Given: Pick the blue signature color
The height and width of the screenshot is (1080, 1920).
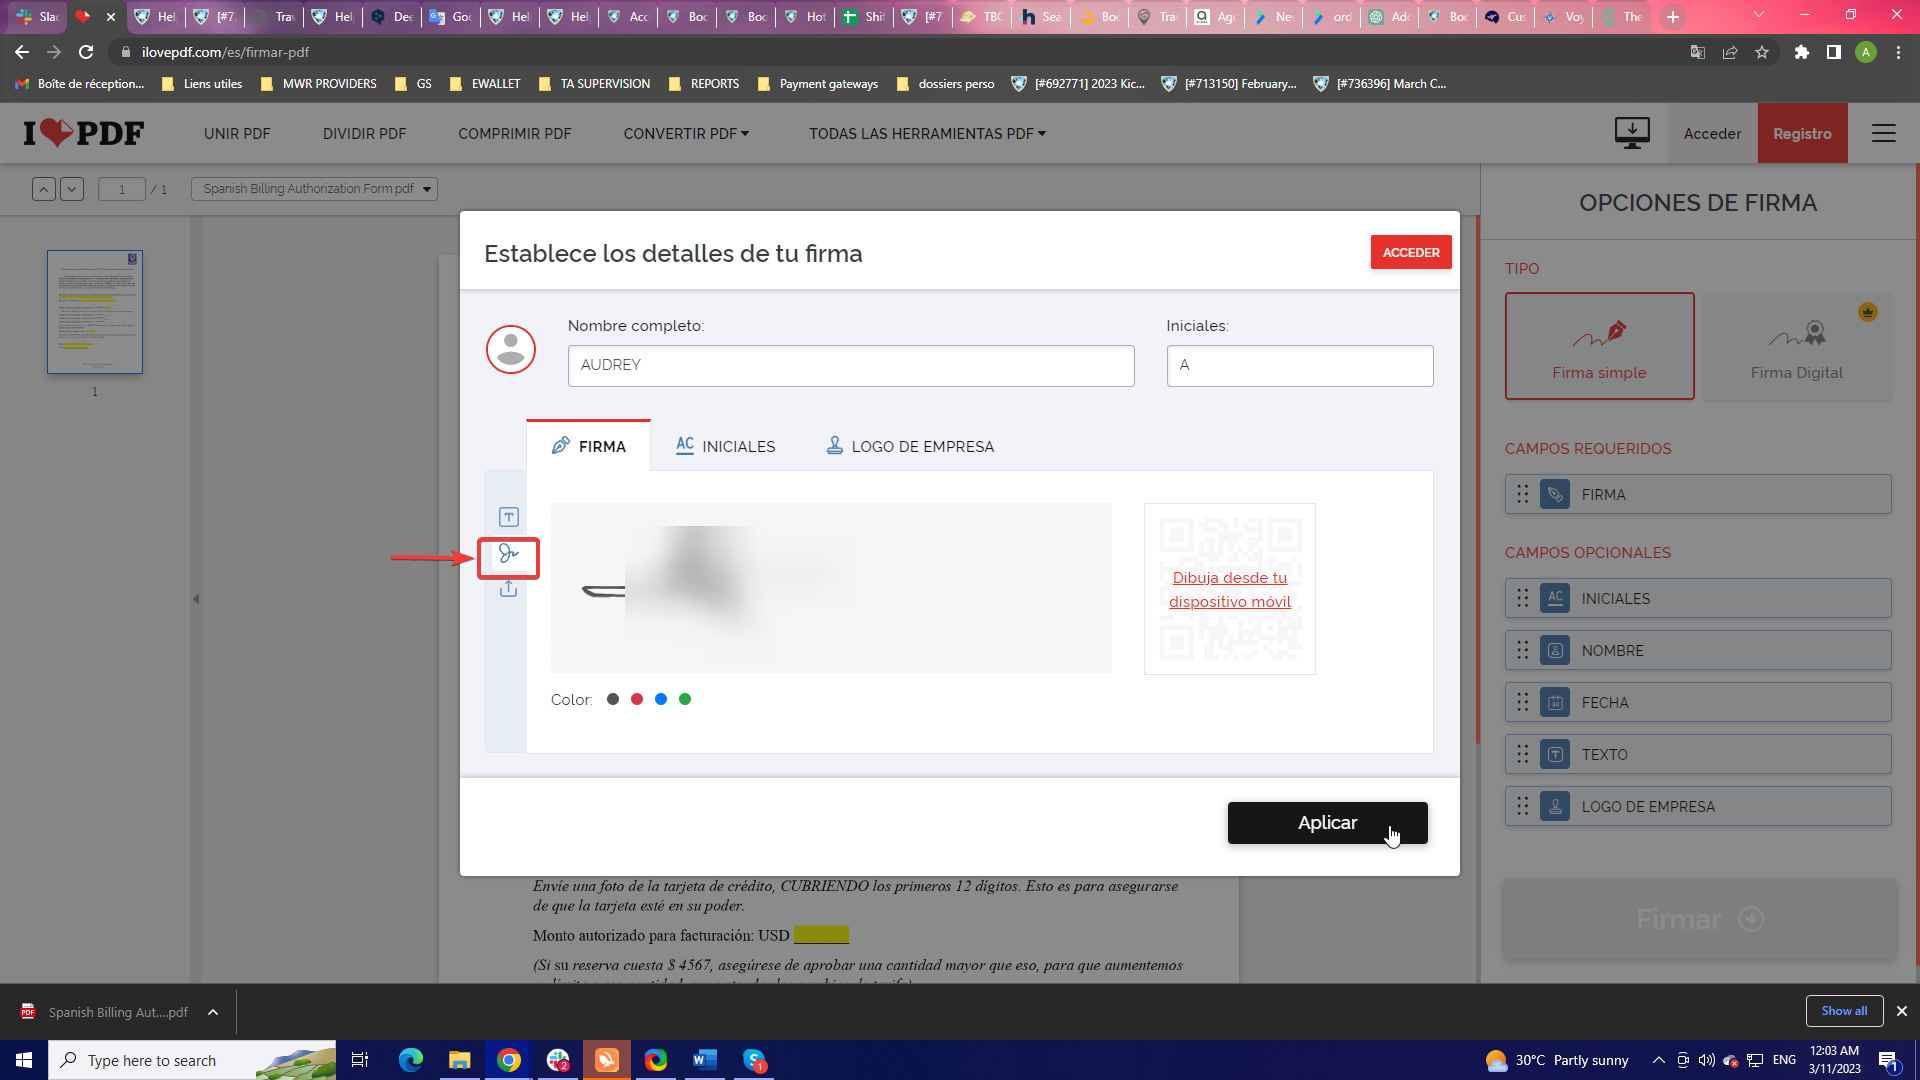Looking at the screenshot, I should (x=661, y=700).
